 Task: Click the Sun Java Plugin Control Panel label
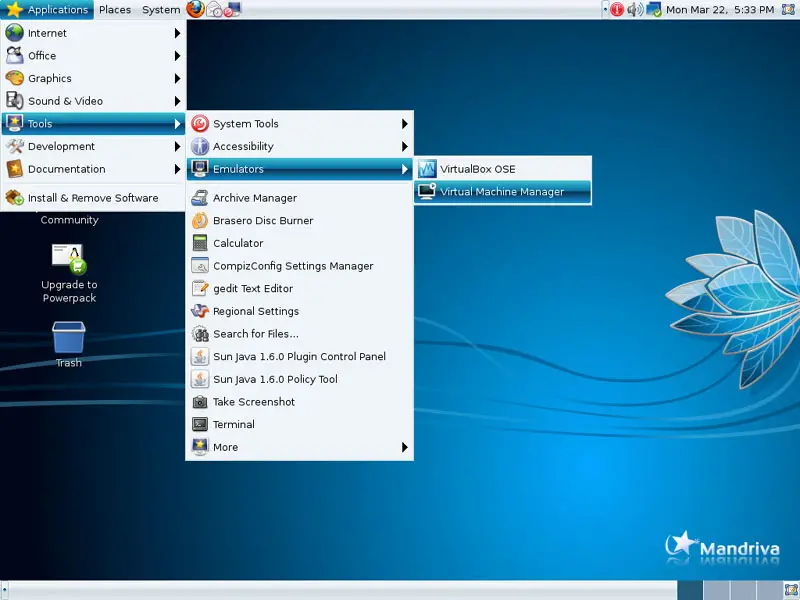click(299, 357)
